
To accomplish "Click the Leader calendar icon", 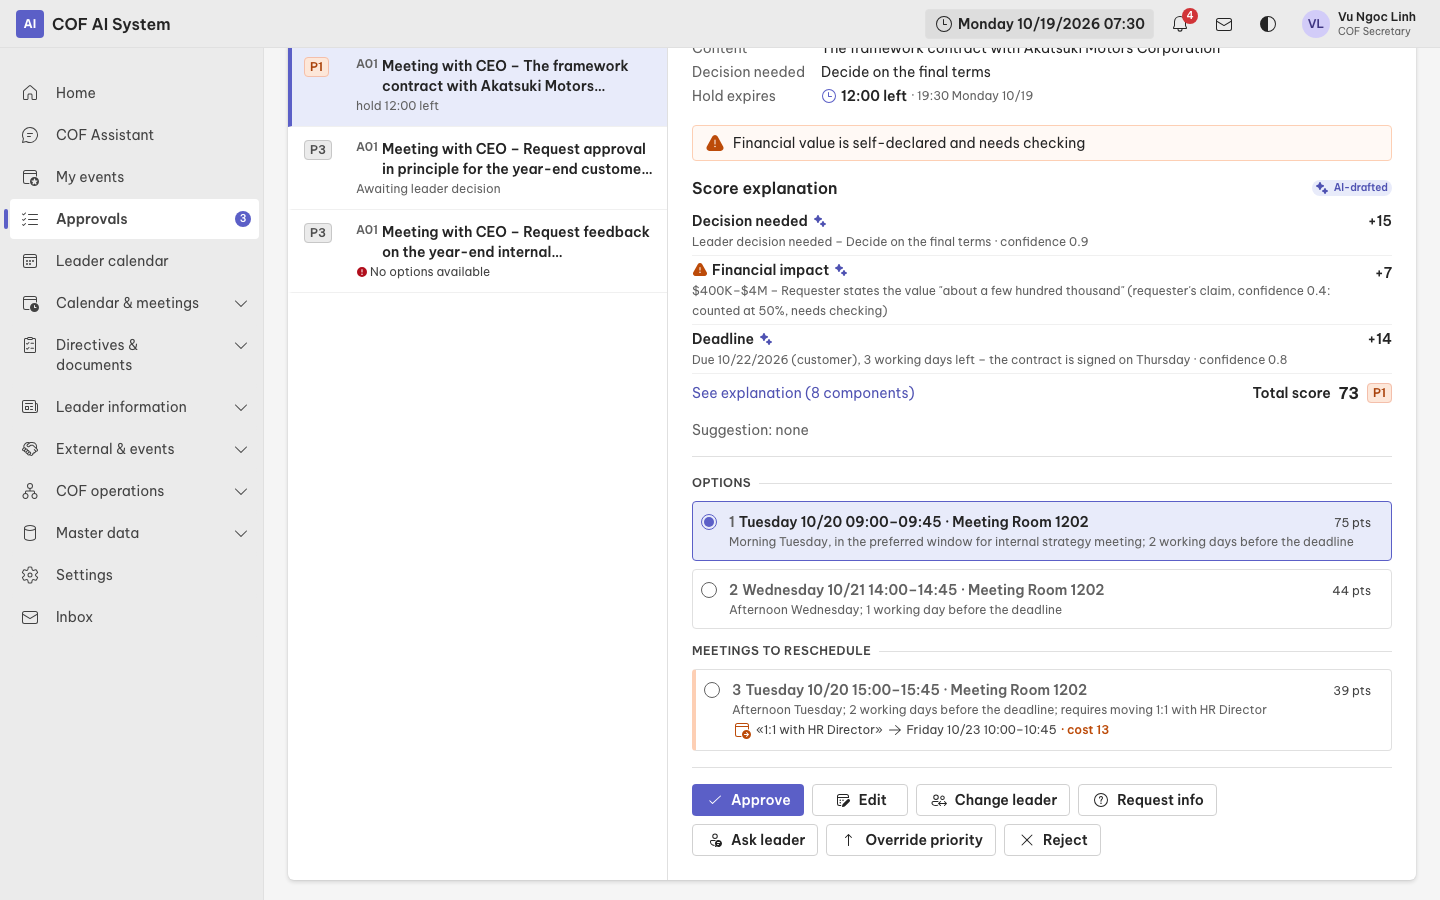I will click(x=30, y=261).
